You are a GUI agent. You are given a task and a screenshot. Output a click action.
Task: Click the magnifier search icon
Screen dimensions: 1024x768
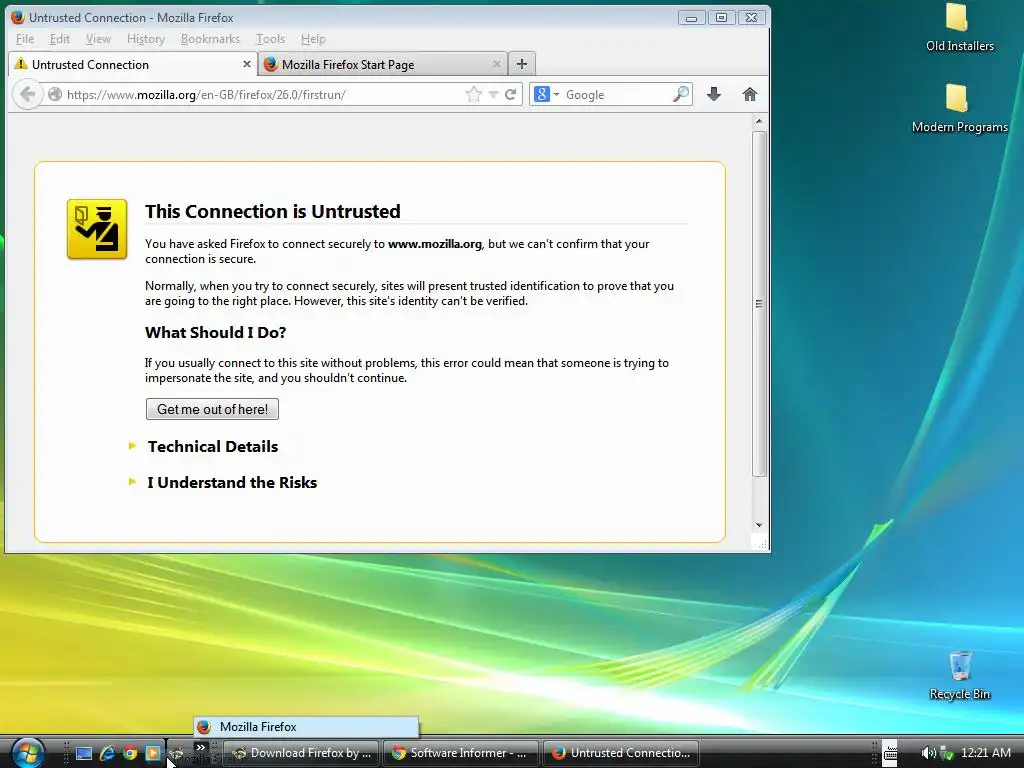click(x=680, y=95)
